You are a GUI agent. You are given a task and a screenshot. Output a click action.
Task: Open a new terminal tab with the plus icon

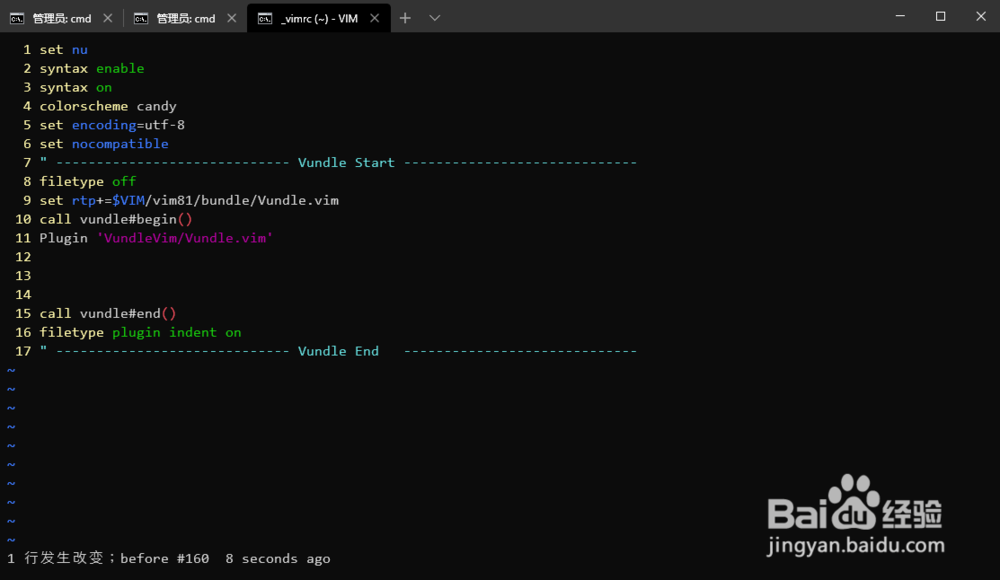pos(404,17)
